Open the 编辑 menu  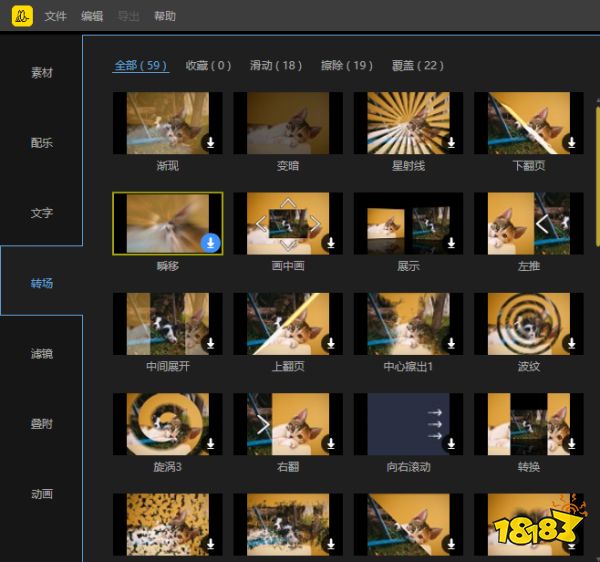pos(92,16)
